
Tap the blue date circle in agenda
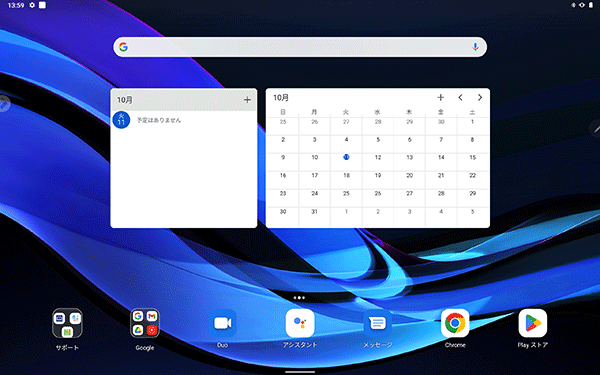[x=121, y=120]
